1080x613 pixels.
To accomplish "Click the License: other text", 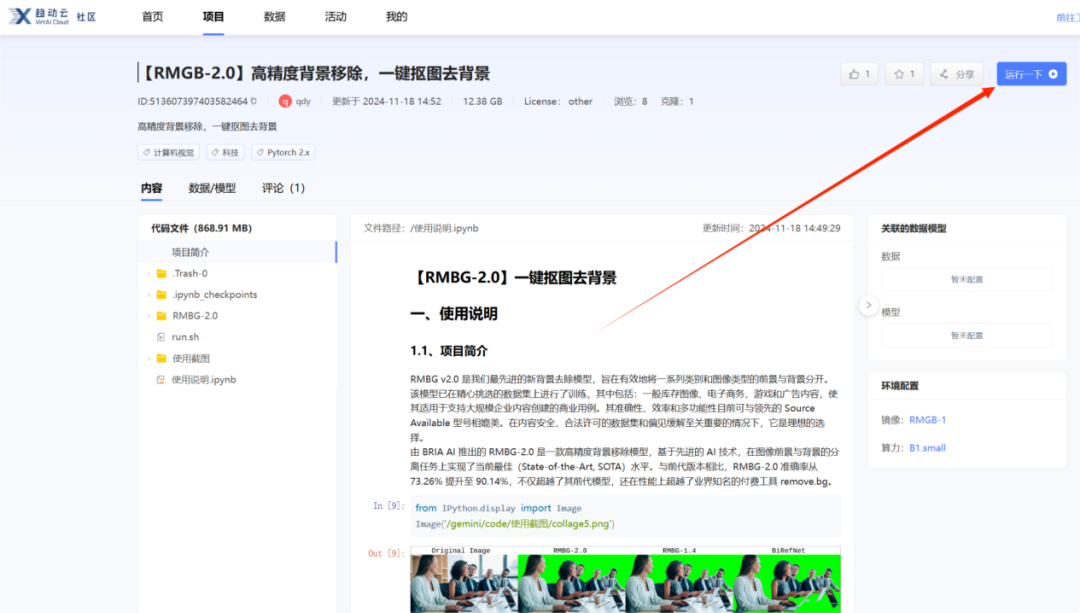I will (558, 101).
